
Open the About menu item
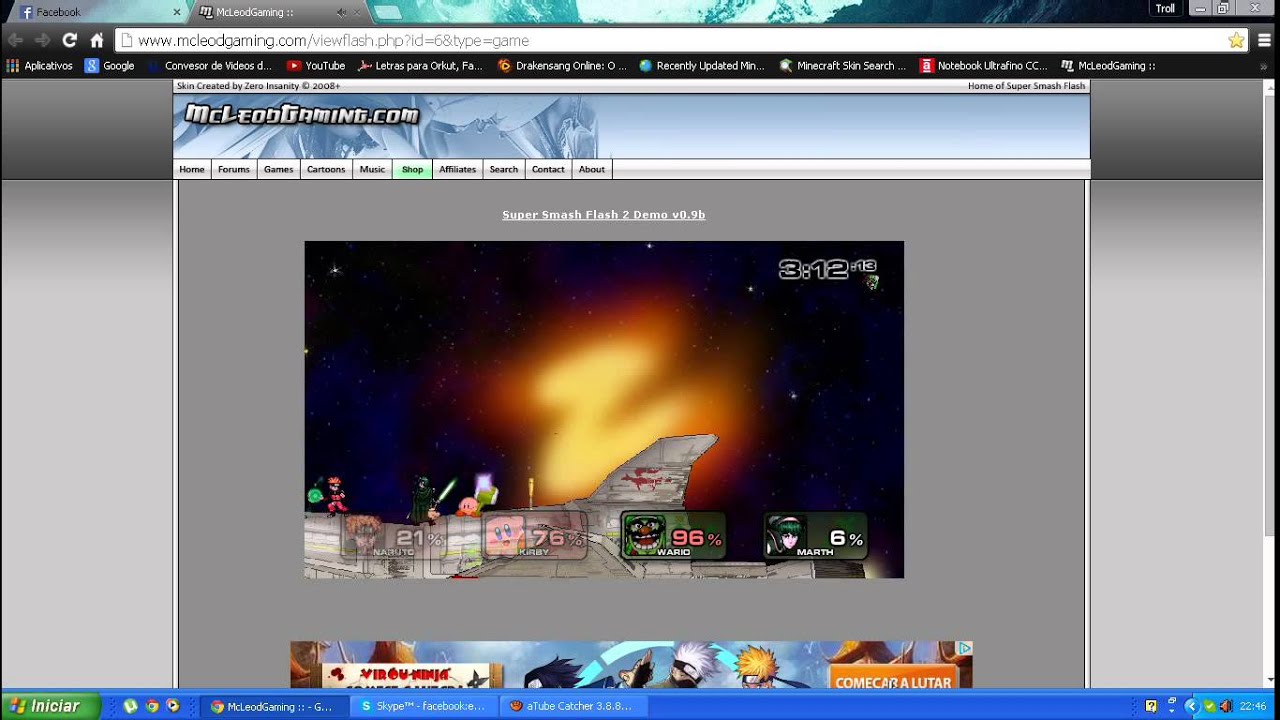[592, 169]
